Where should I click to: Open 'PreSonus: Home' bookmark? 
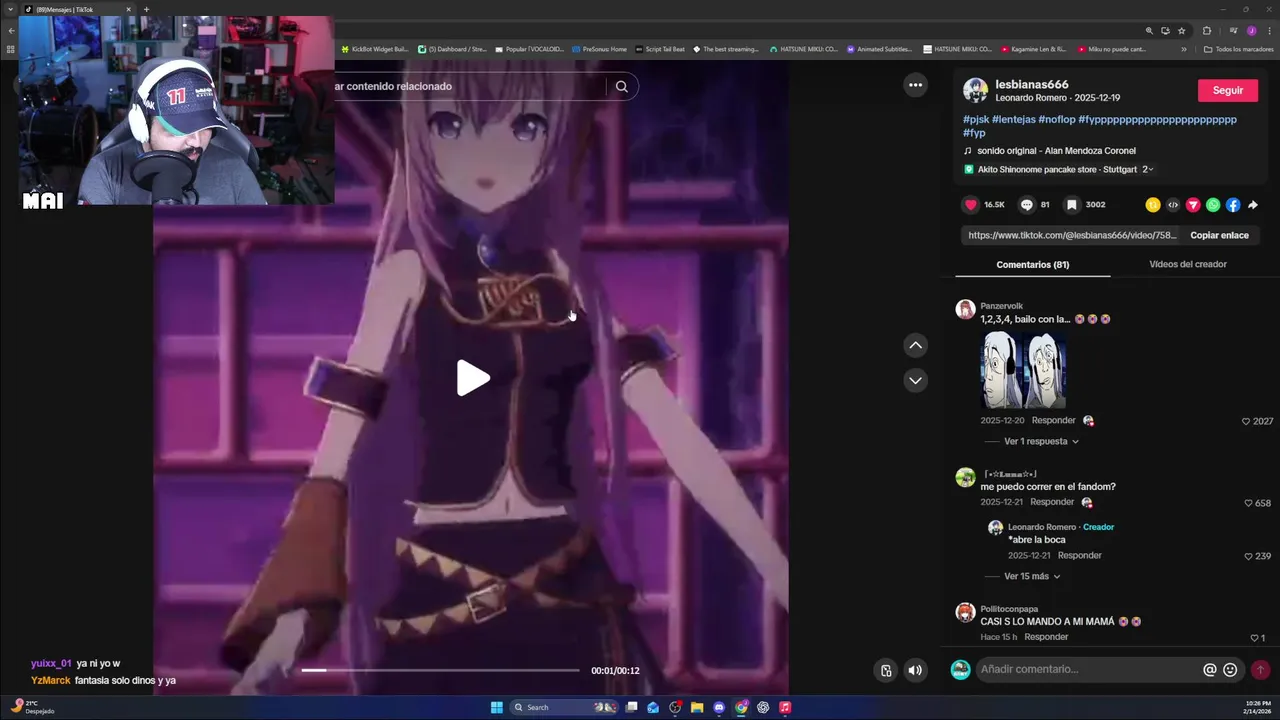(x=599, y=49)
